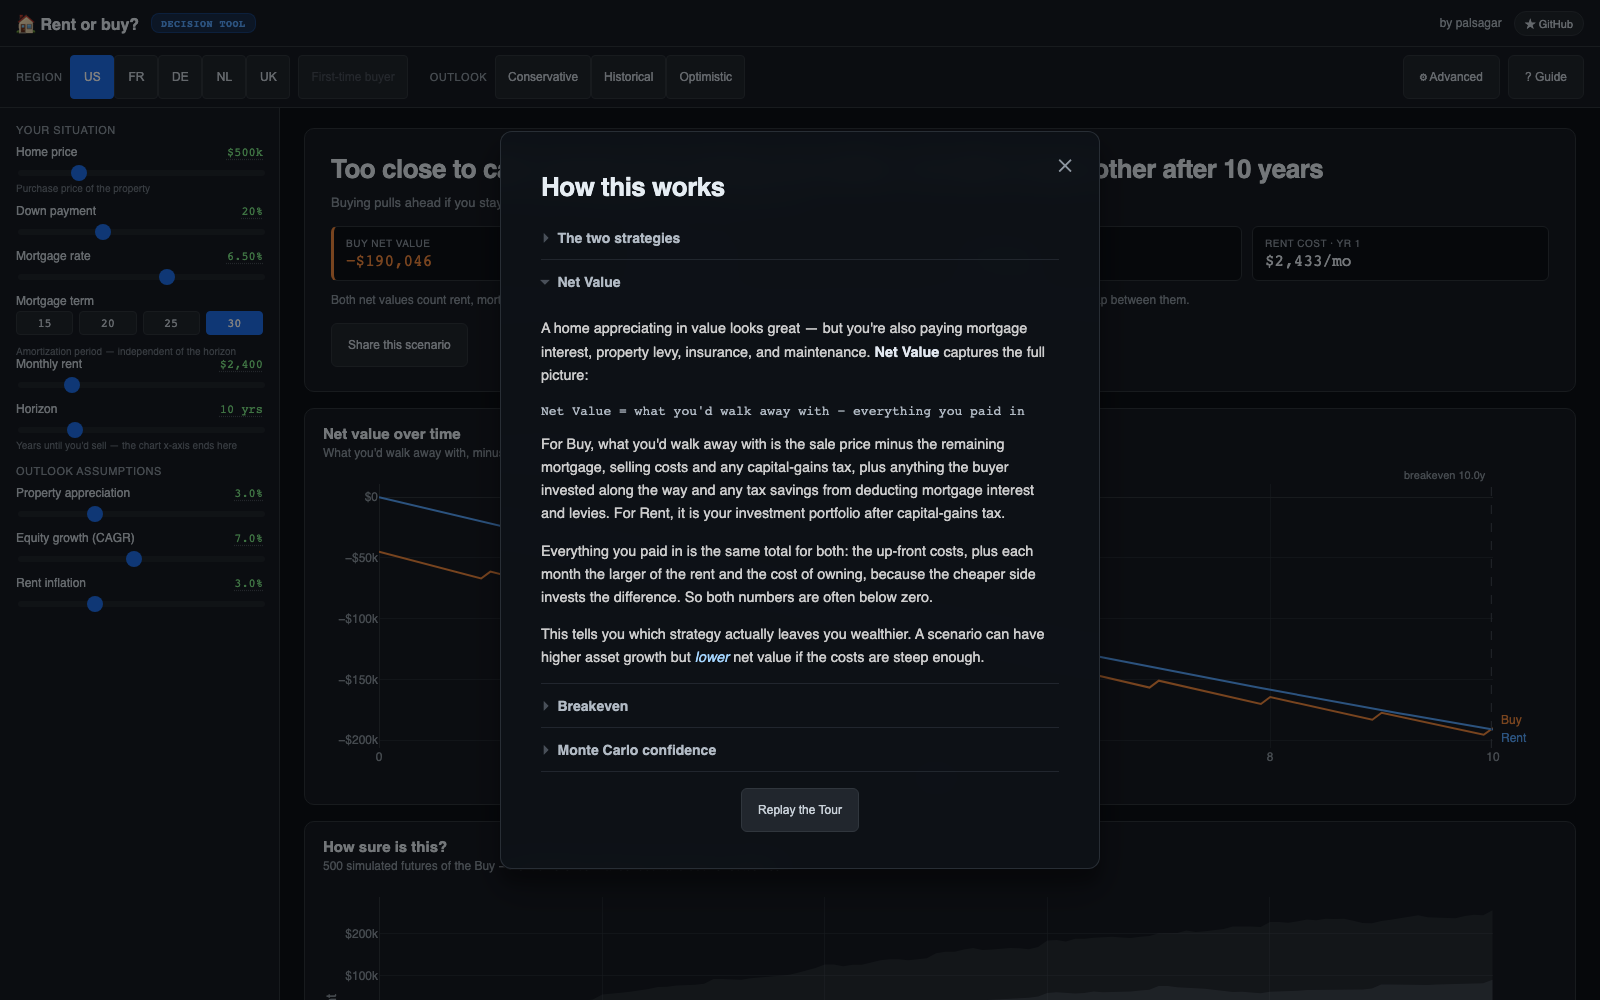The height and width of the screenshot is (1000, 1600).
Task: Adjust the Equity growth (CAGR) slider
Action: 140,559
